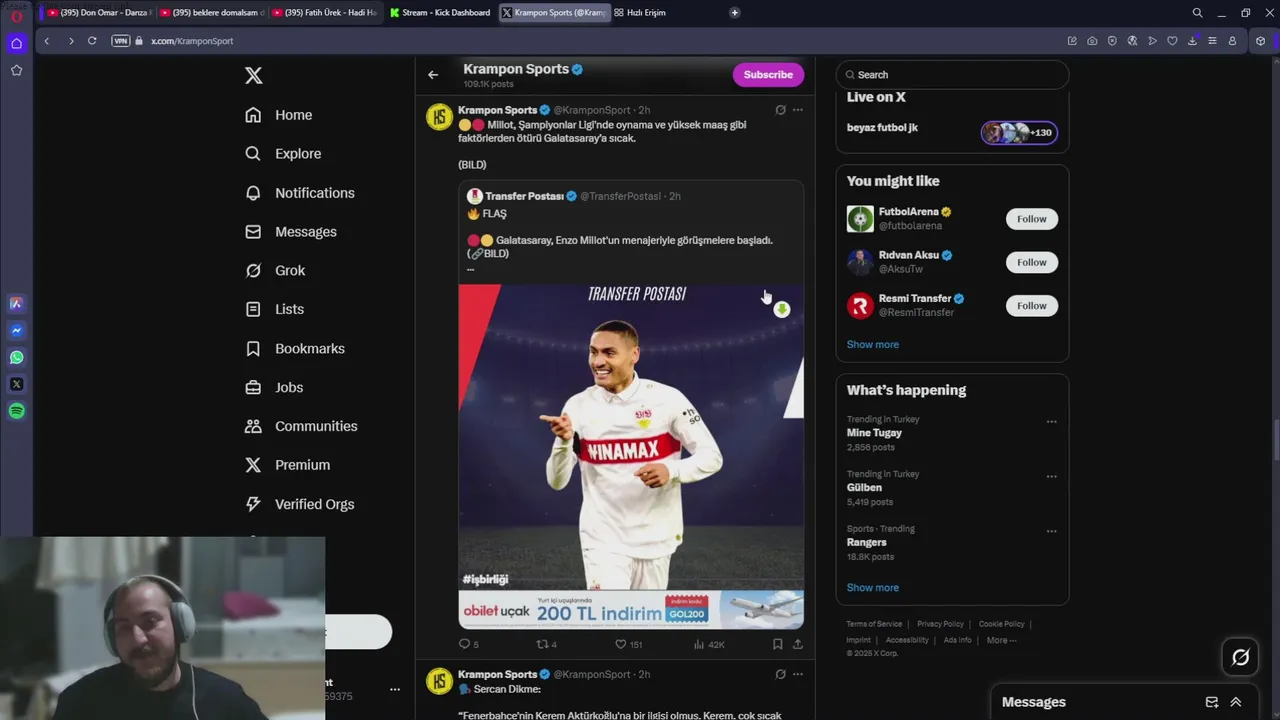Open the browser snapshot camera tool
The image size is (1280, 720).
(1092, 41)
